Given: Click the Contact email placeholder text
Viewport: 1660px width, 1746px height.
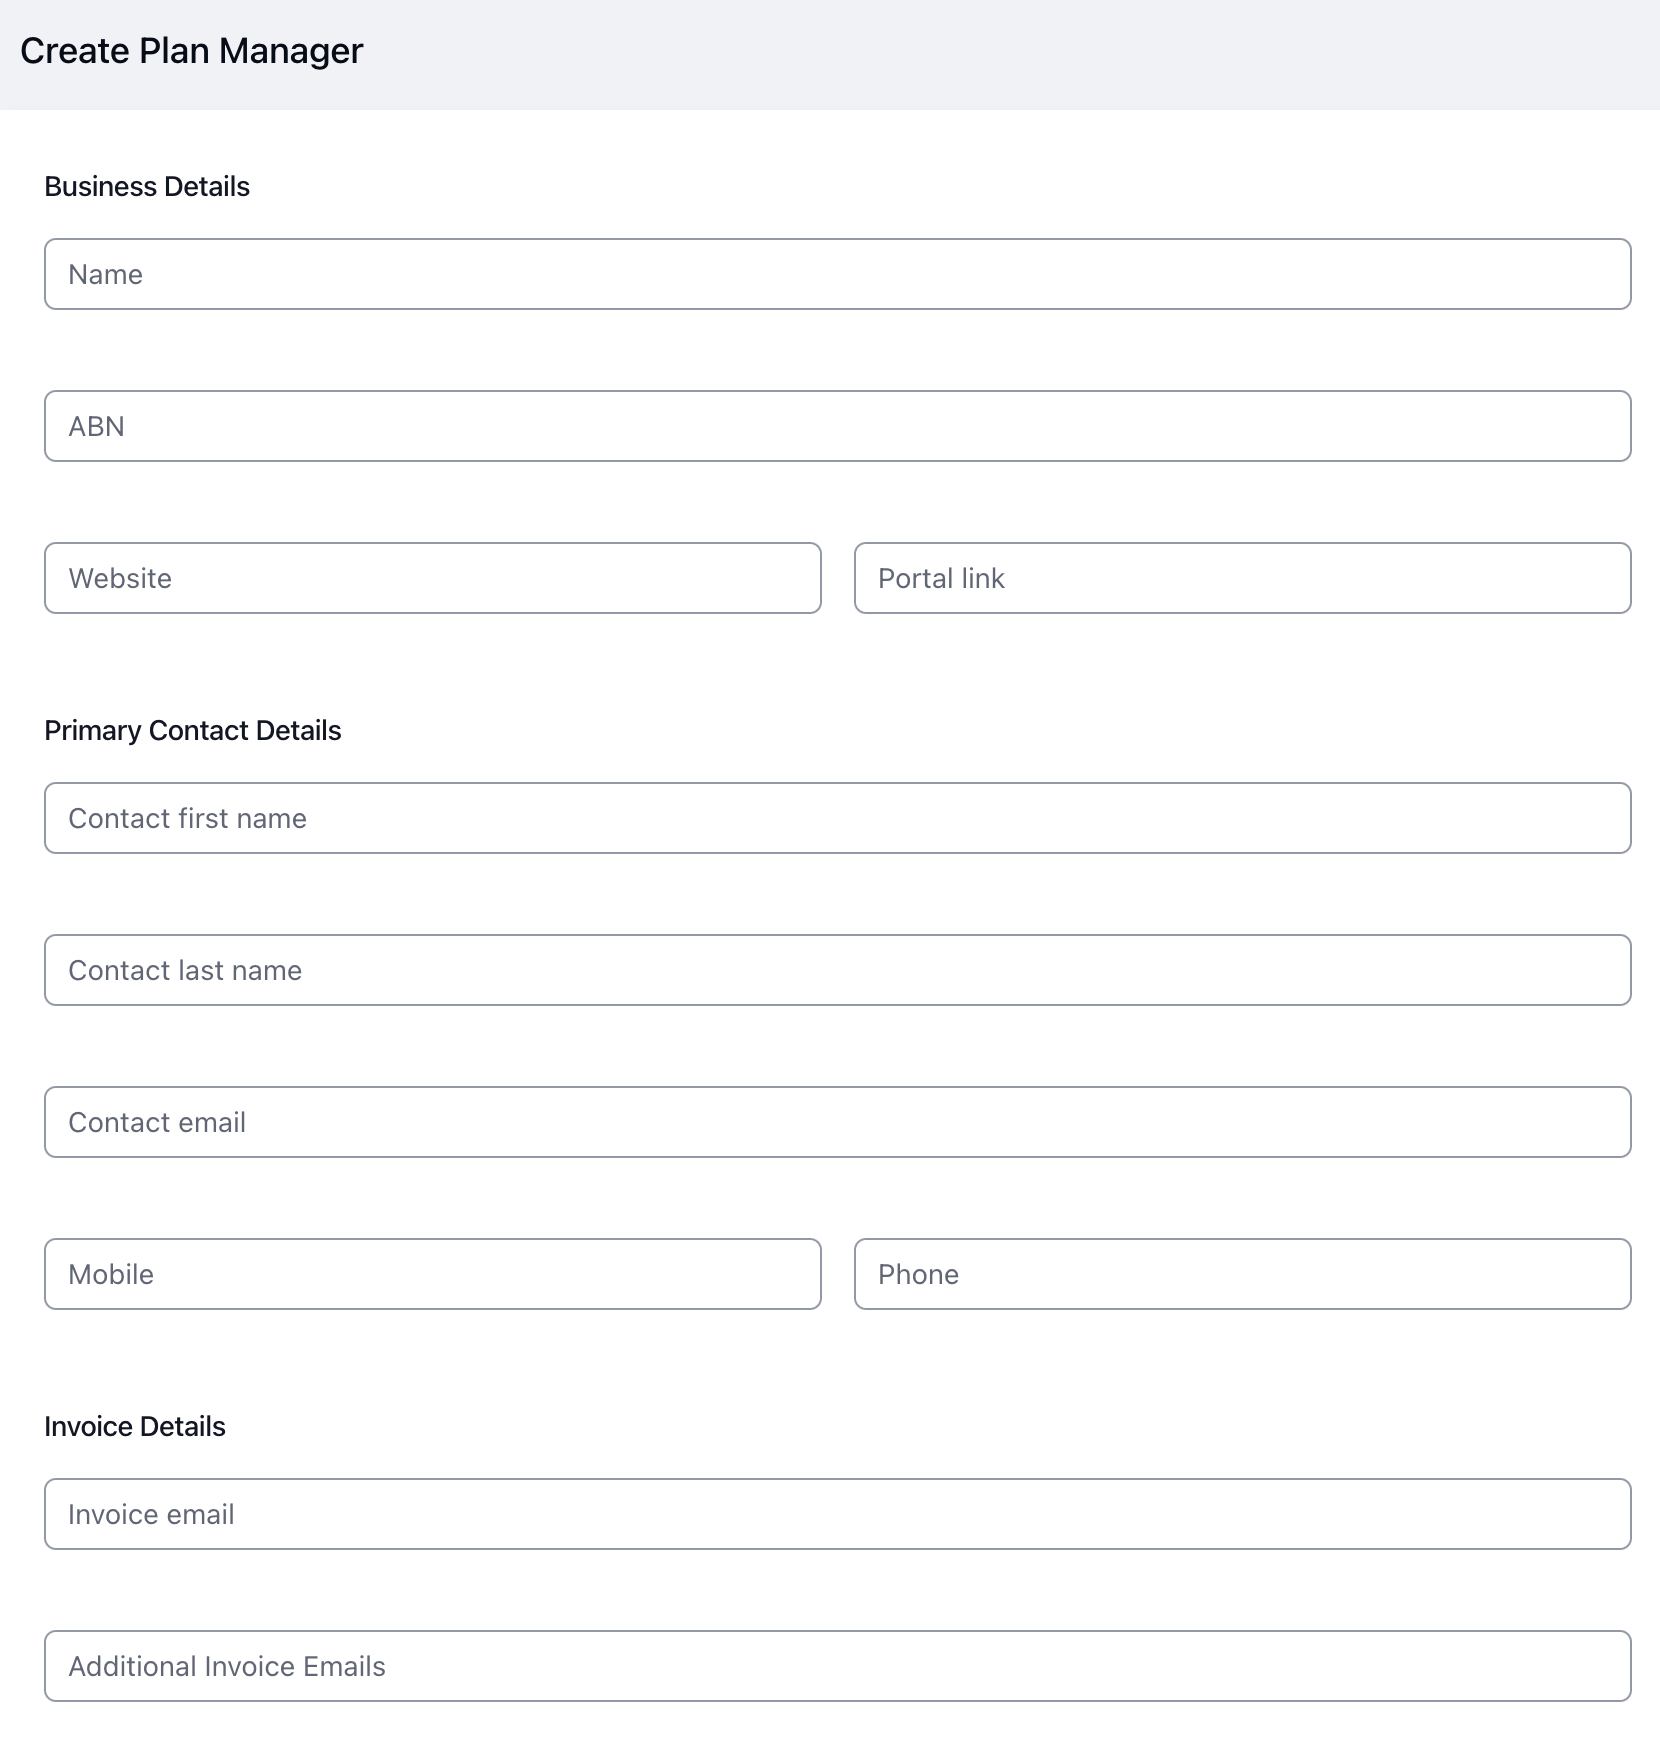Looking at the screenshot, I should pos(157,1123).
